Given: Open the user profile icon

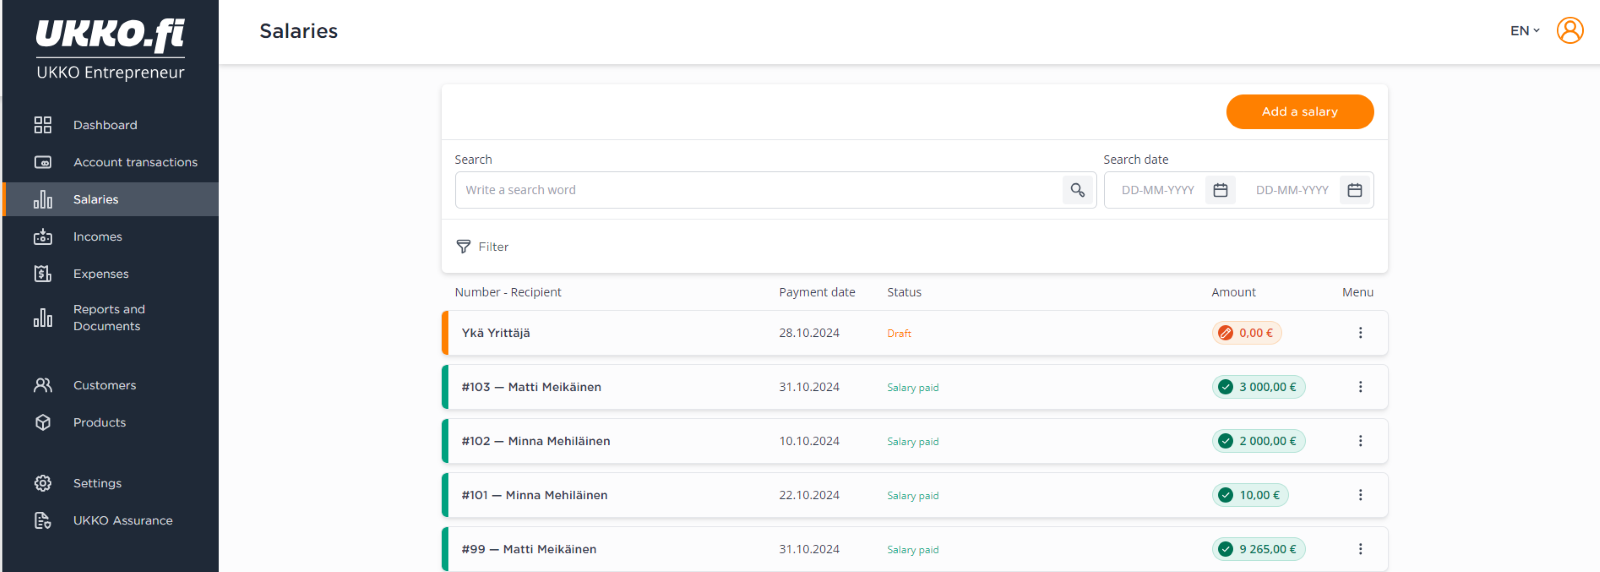Looking at the screenshot, I should pos(1570,31).
